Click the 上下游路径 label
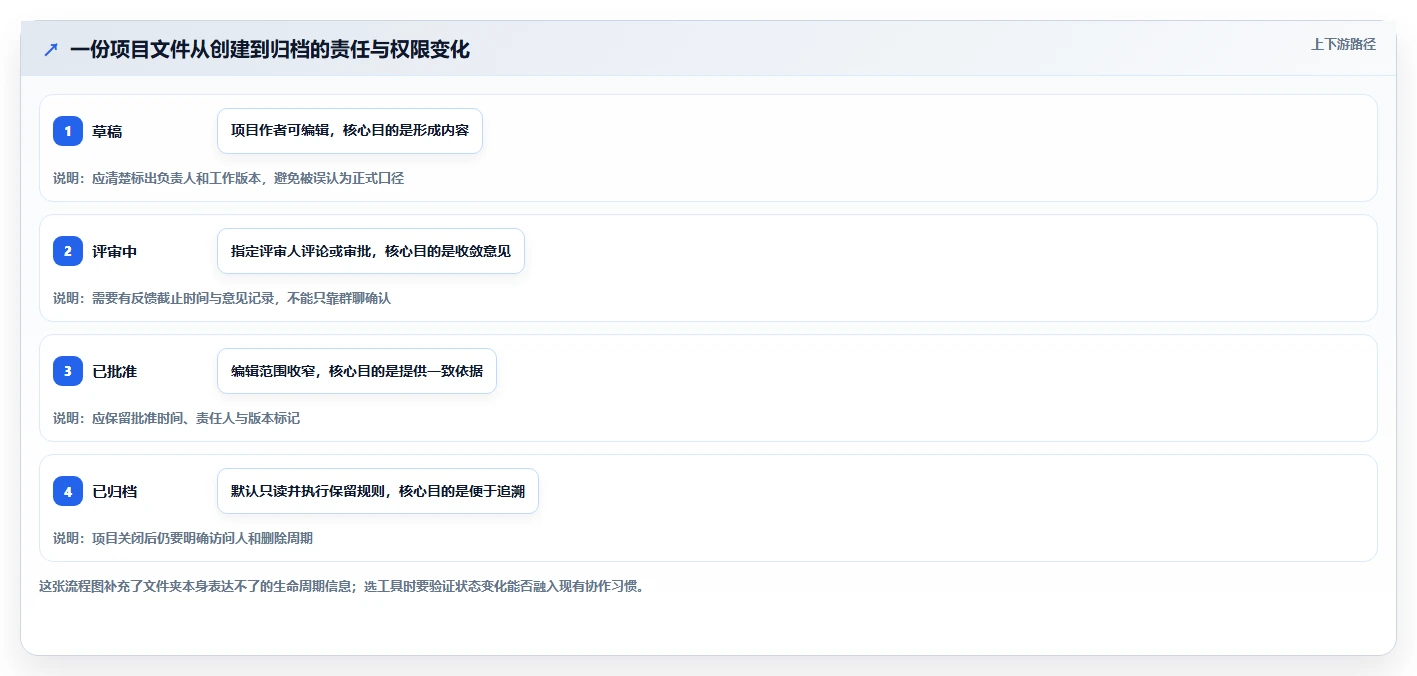The height and width of the screenshot is (676, 1417). pyautogui.click(x=1343, y=44)
